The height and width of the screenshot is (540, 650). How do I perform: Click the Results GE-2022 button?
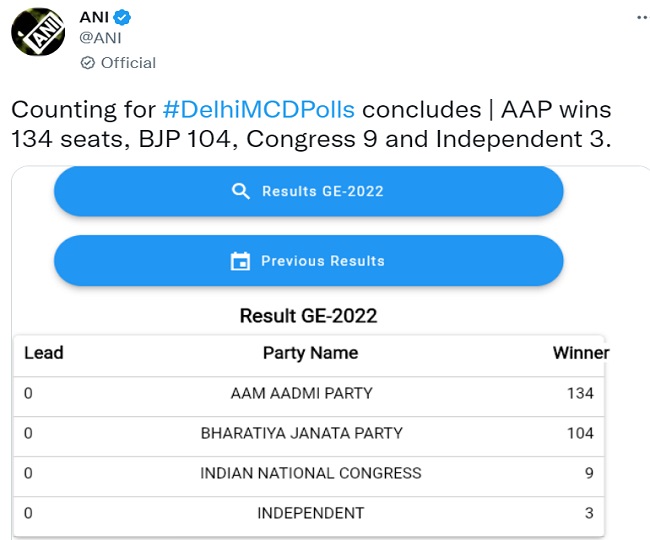[308, 191]
